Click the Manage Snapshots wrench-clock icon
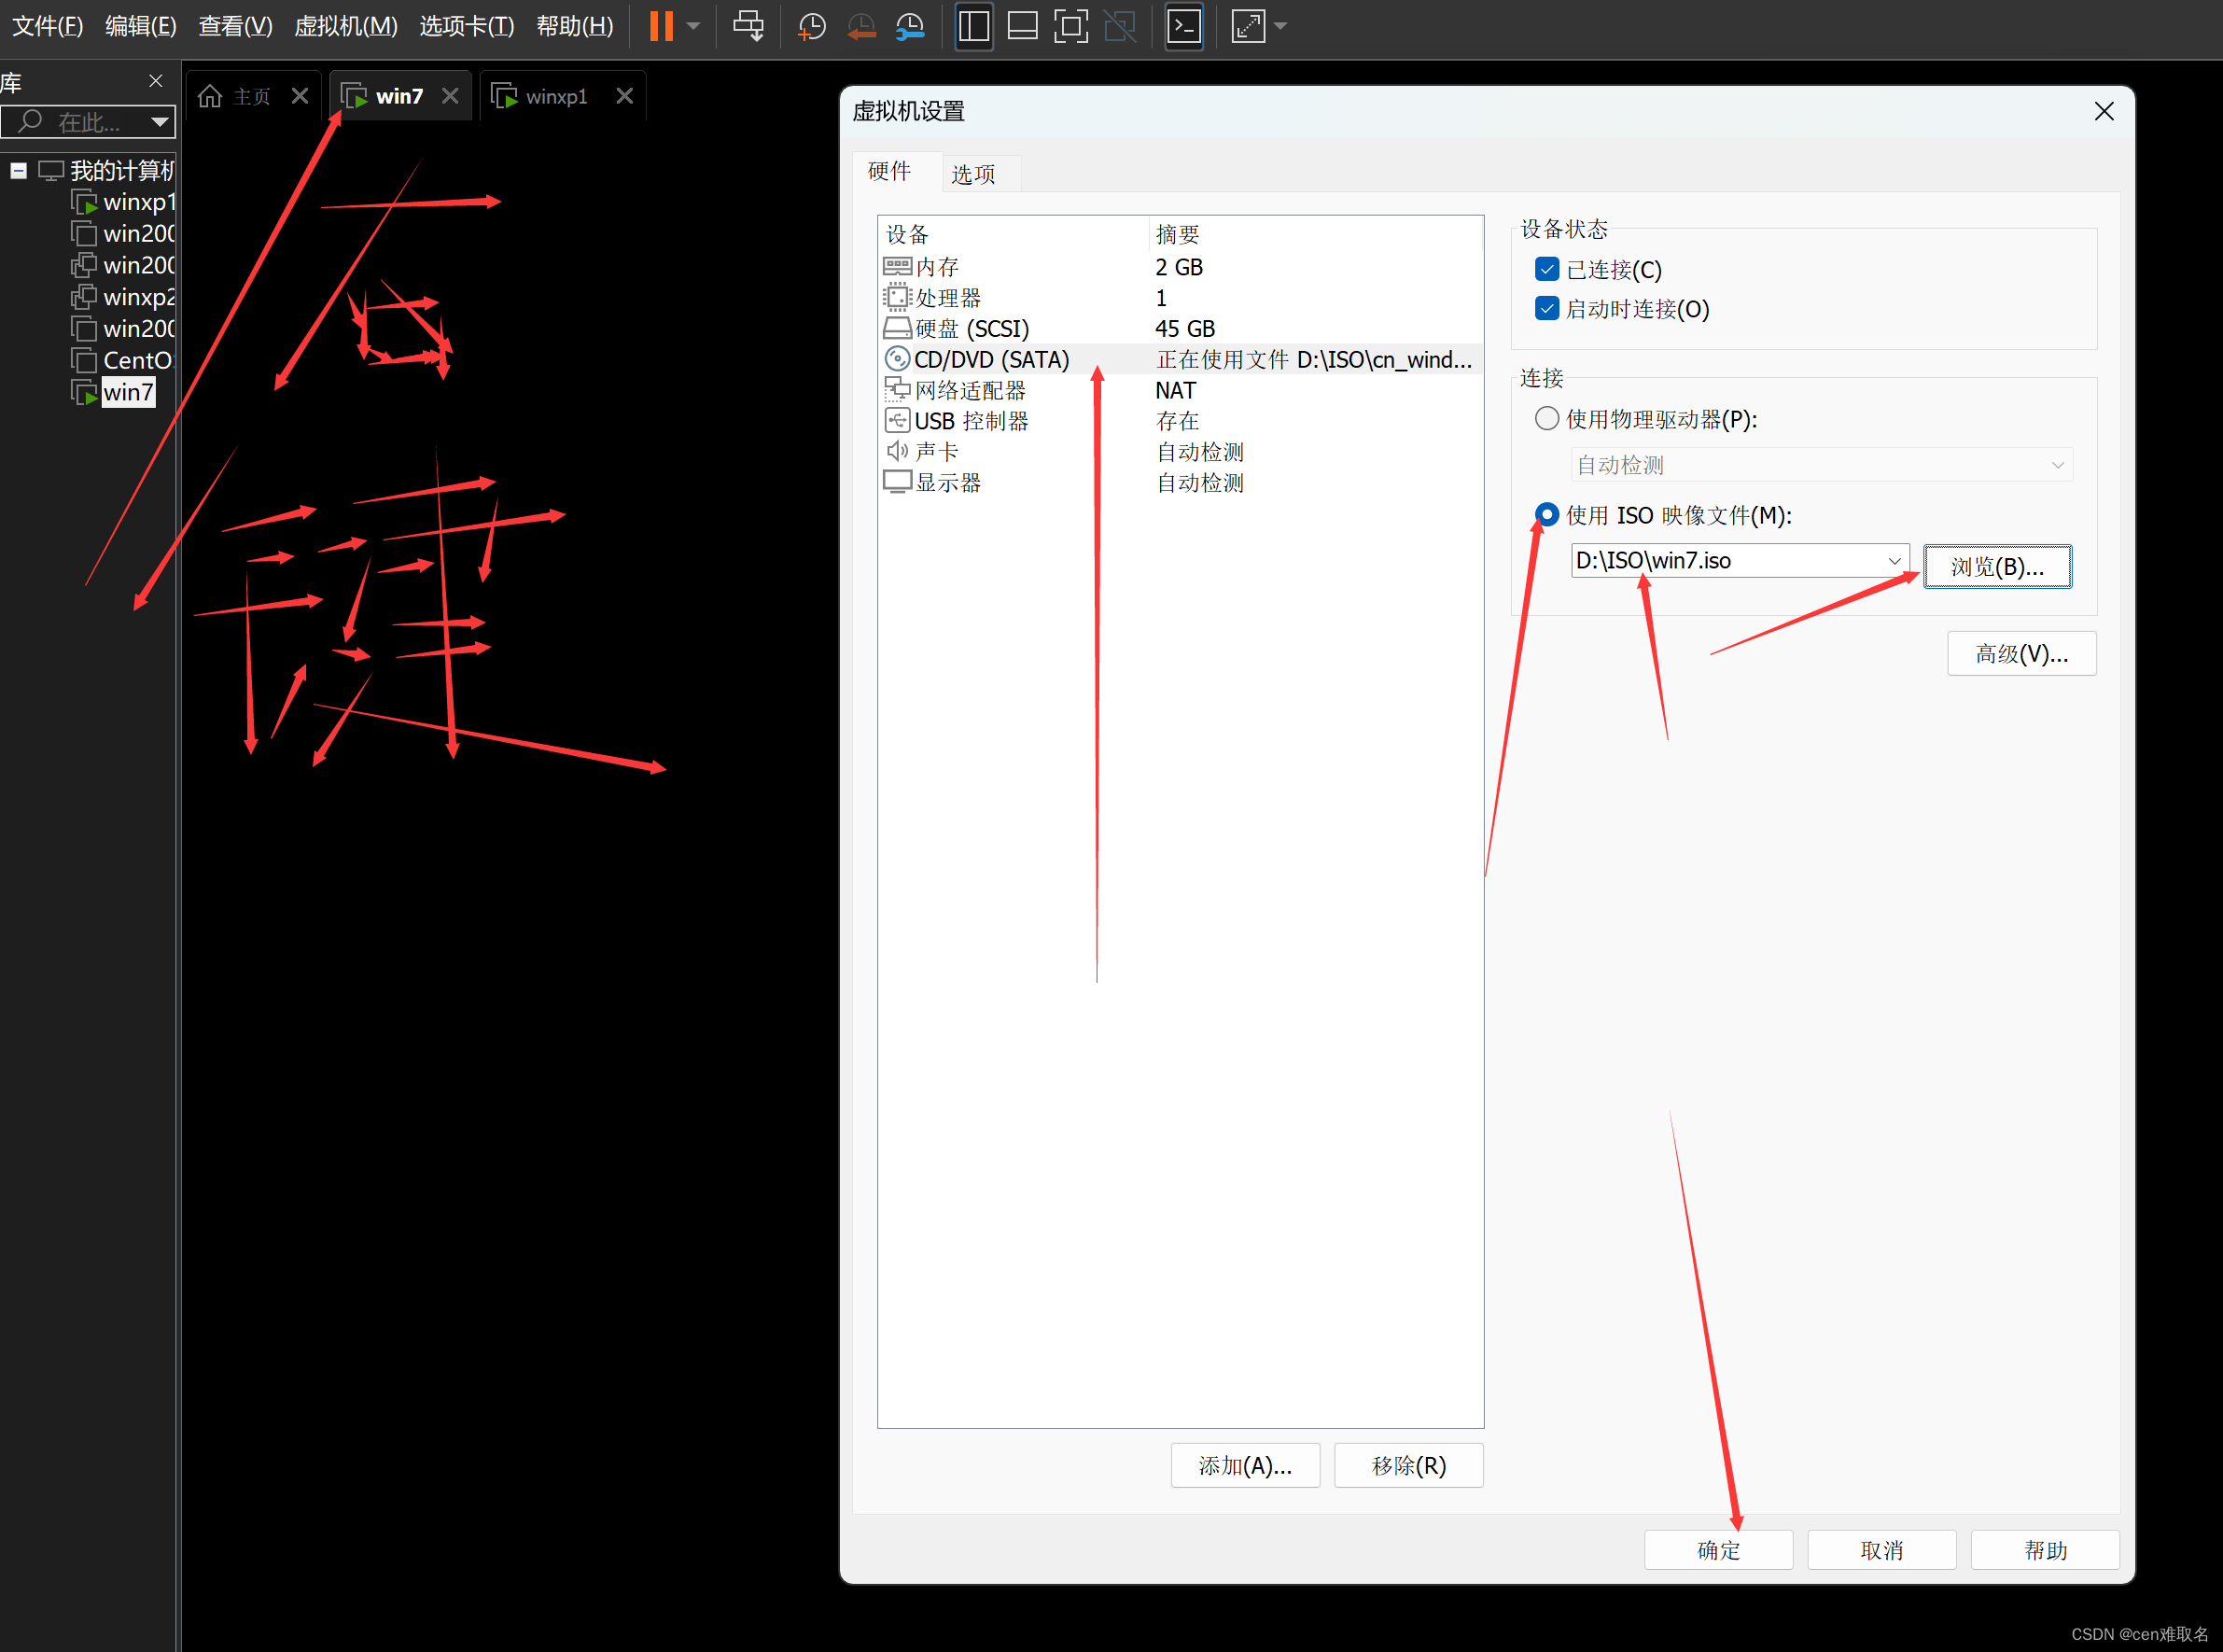 pyautogui.click(x=909, y=26)
